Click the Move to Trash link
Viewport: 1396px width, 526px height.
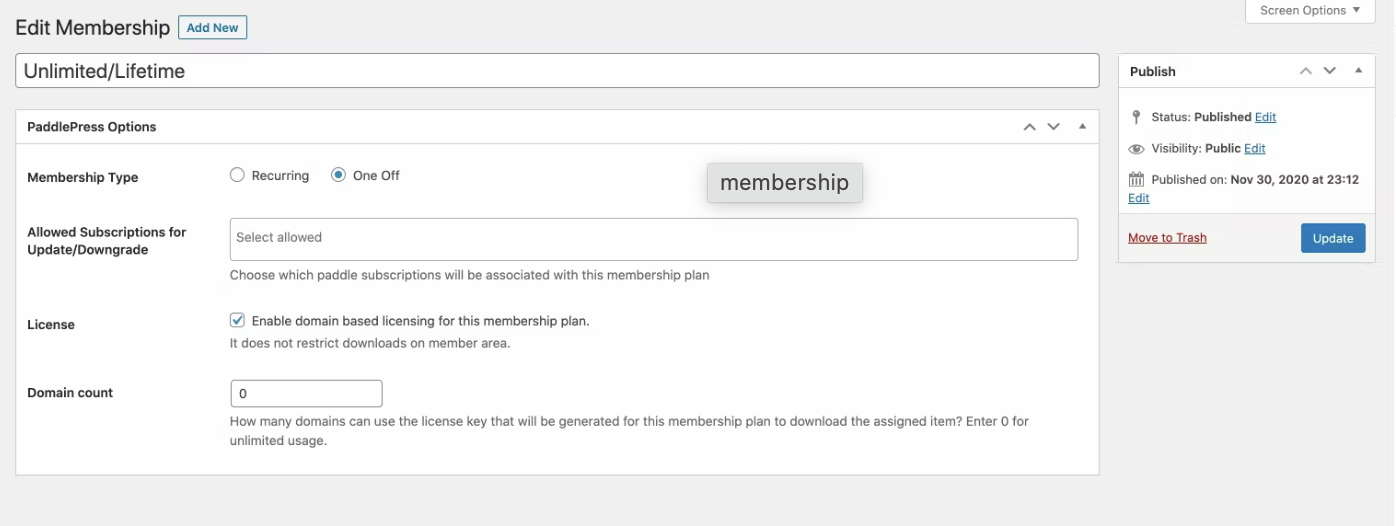tap(1167, 238)
